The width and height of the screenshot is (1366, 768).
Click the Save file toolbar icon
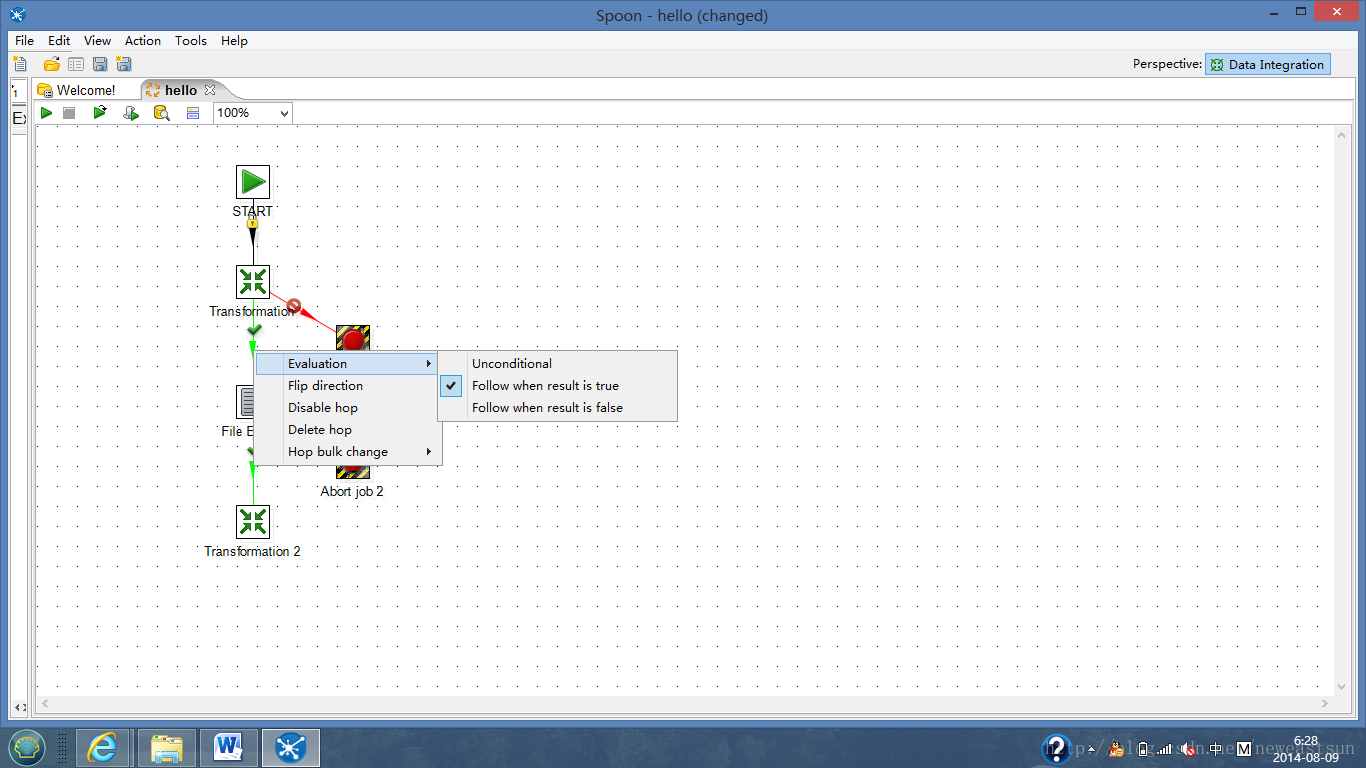[x=100, y=64]
